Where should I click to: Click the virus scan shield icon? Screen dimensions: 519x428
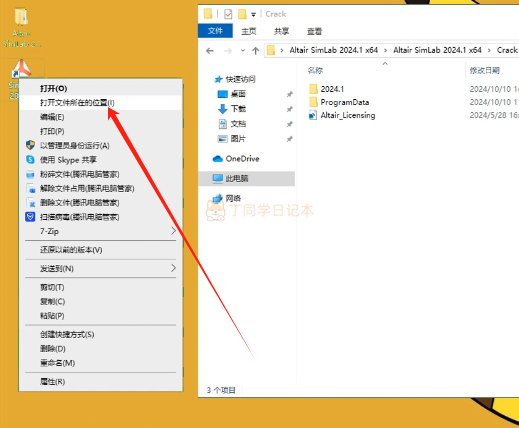30,217
